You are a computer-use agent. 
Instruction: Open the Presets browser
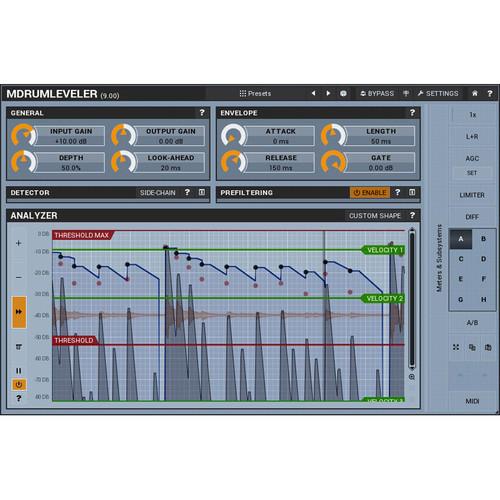pos(255,94)
